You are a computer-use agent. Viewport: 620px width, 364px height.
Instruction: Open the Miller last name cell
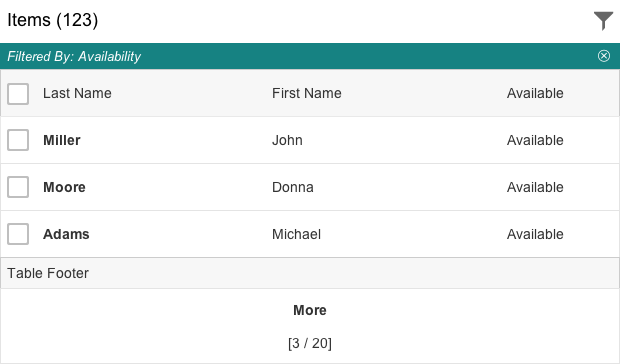(62, 140)
